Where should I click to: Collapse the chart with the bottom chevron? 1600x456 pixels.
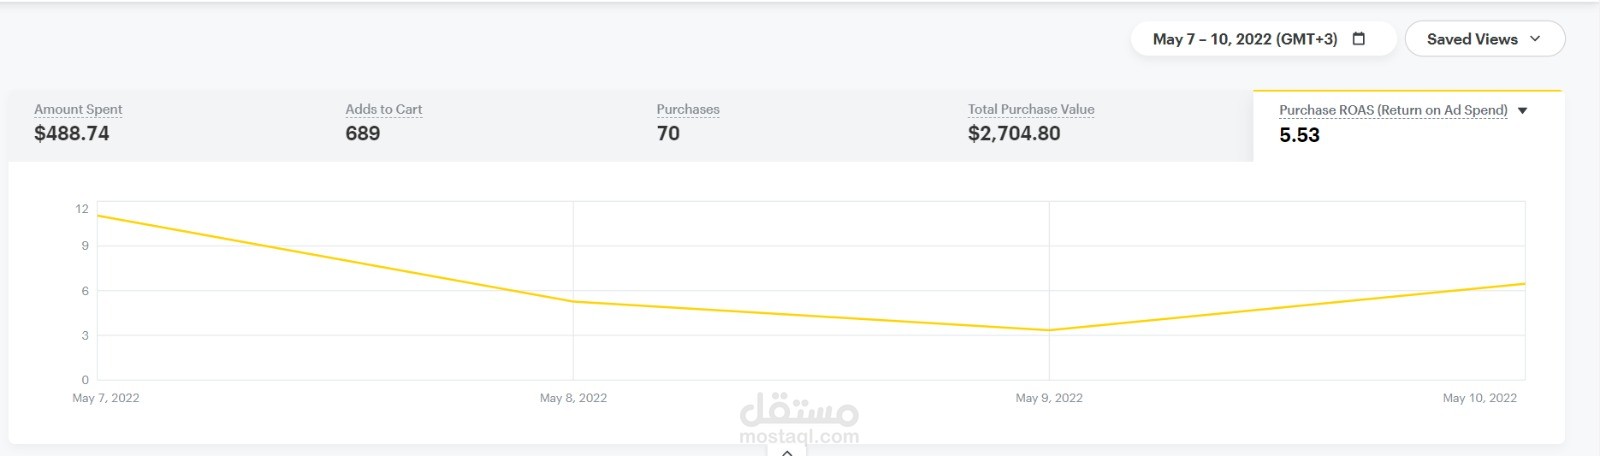tap(787, 452)
